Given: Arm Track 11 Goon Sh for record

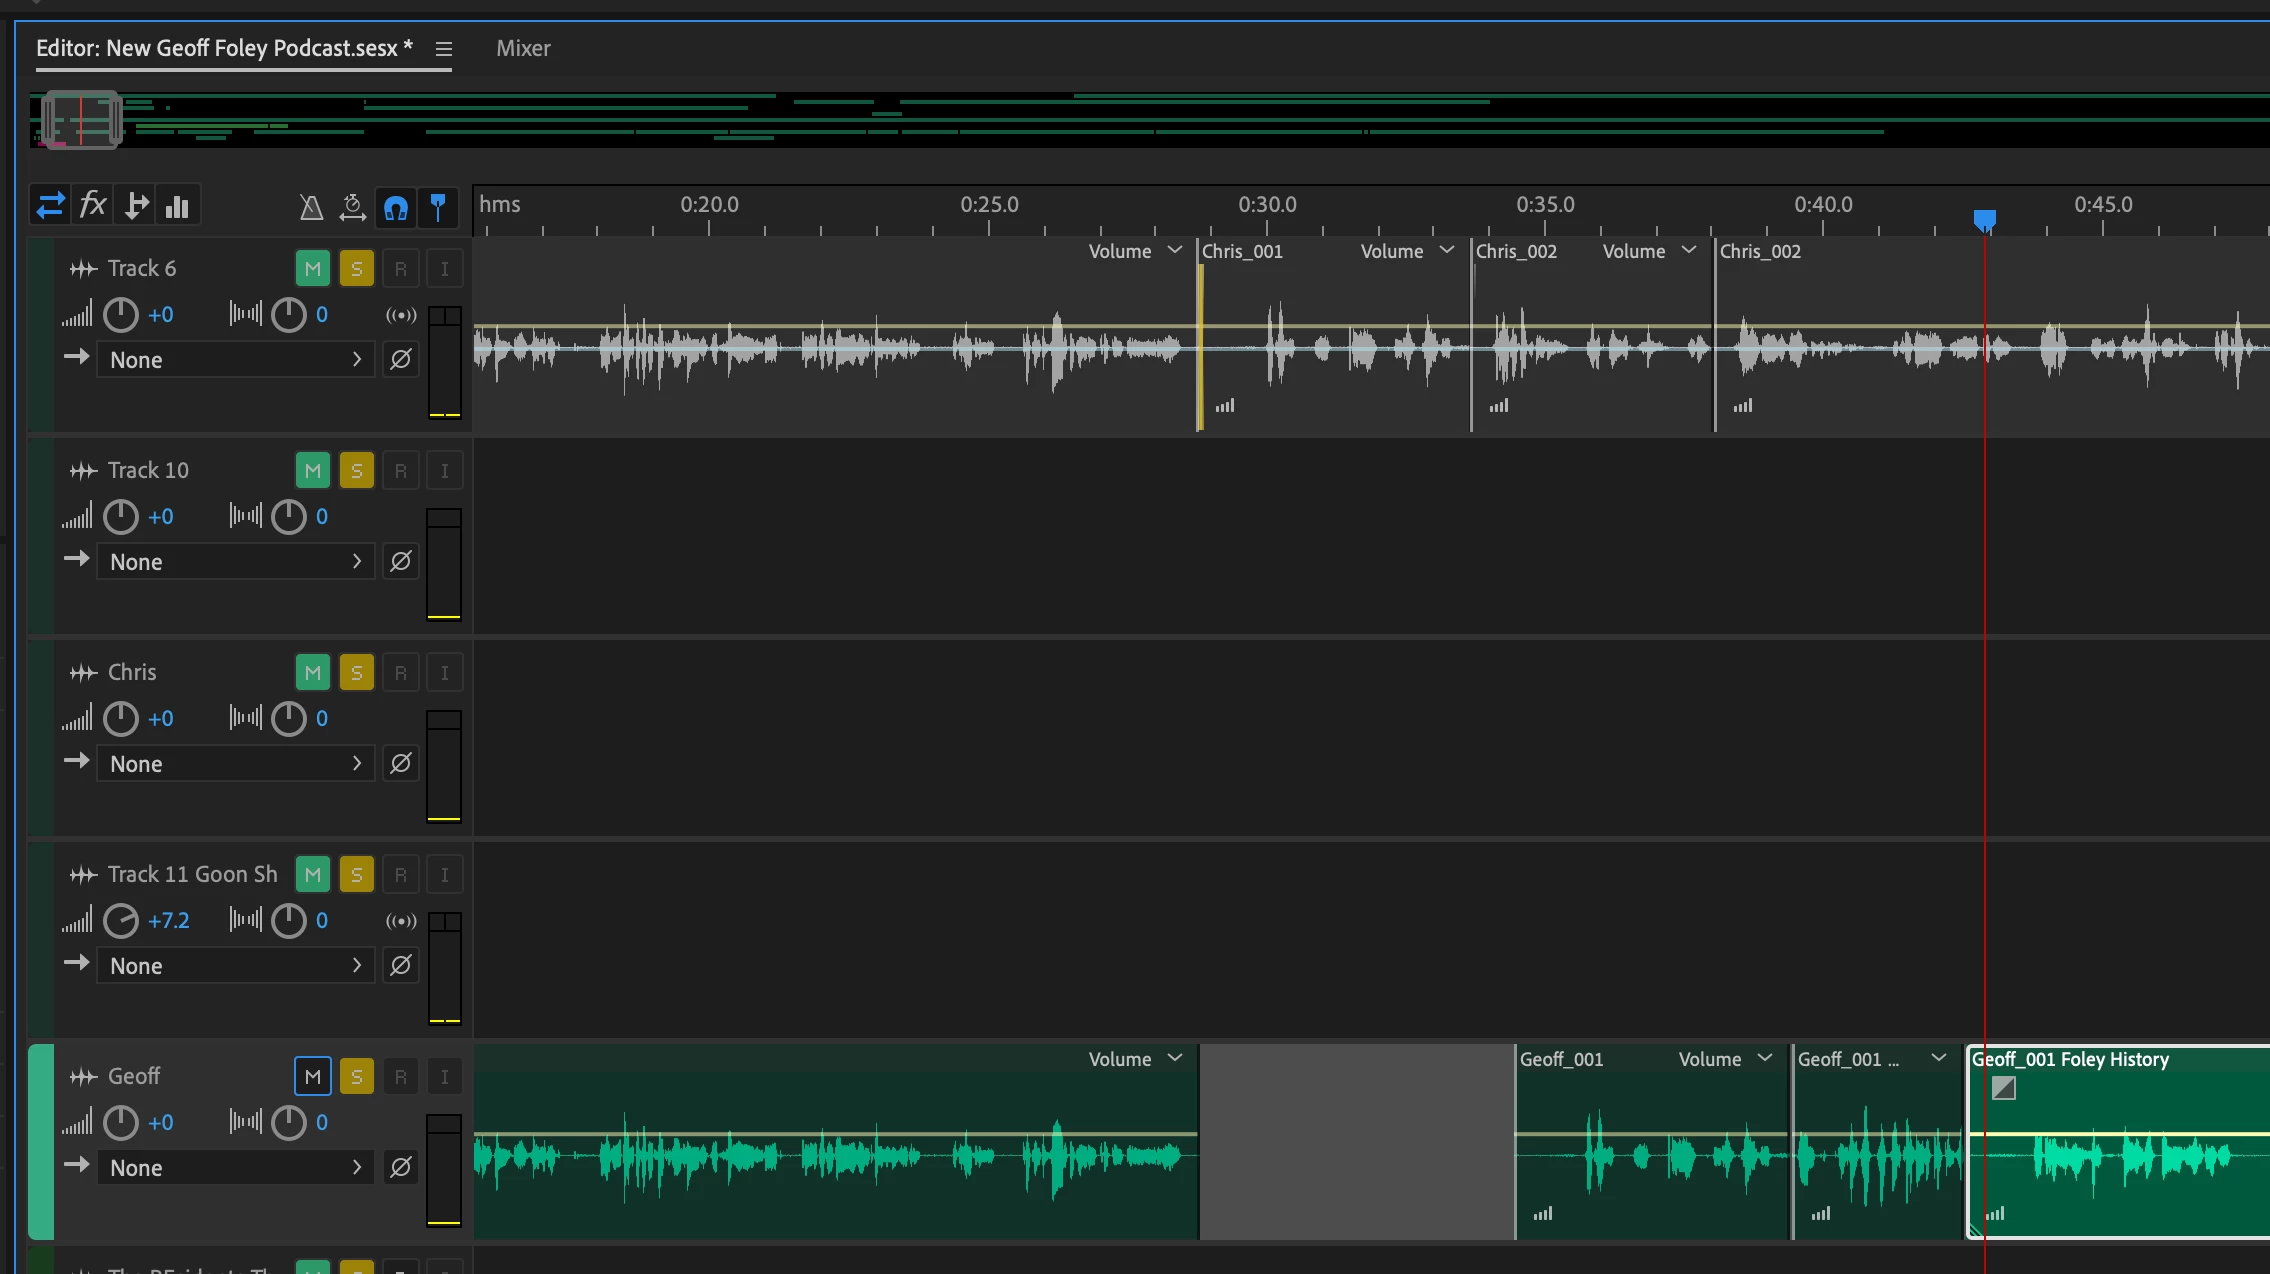Looking at the screenshot, I should click(x=401, y=874).
